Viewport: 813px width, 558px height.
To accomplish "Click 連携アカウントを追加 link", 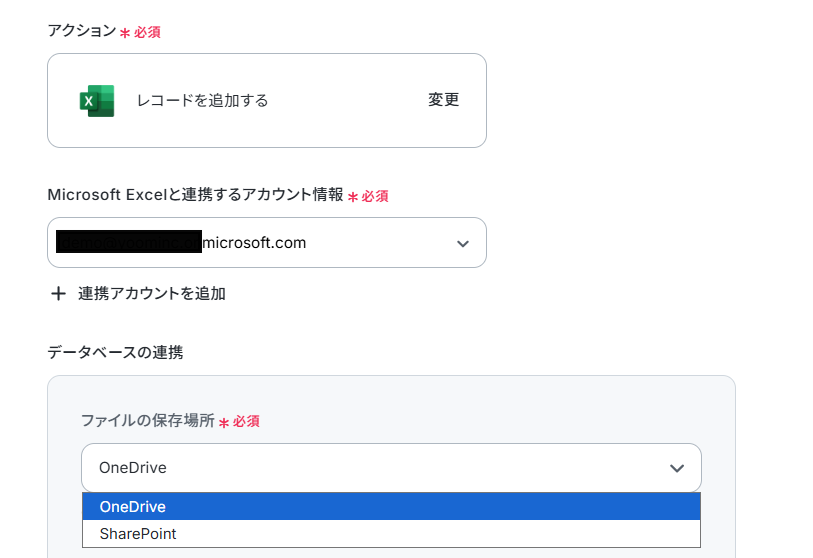I will coord(151,294).
